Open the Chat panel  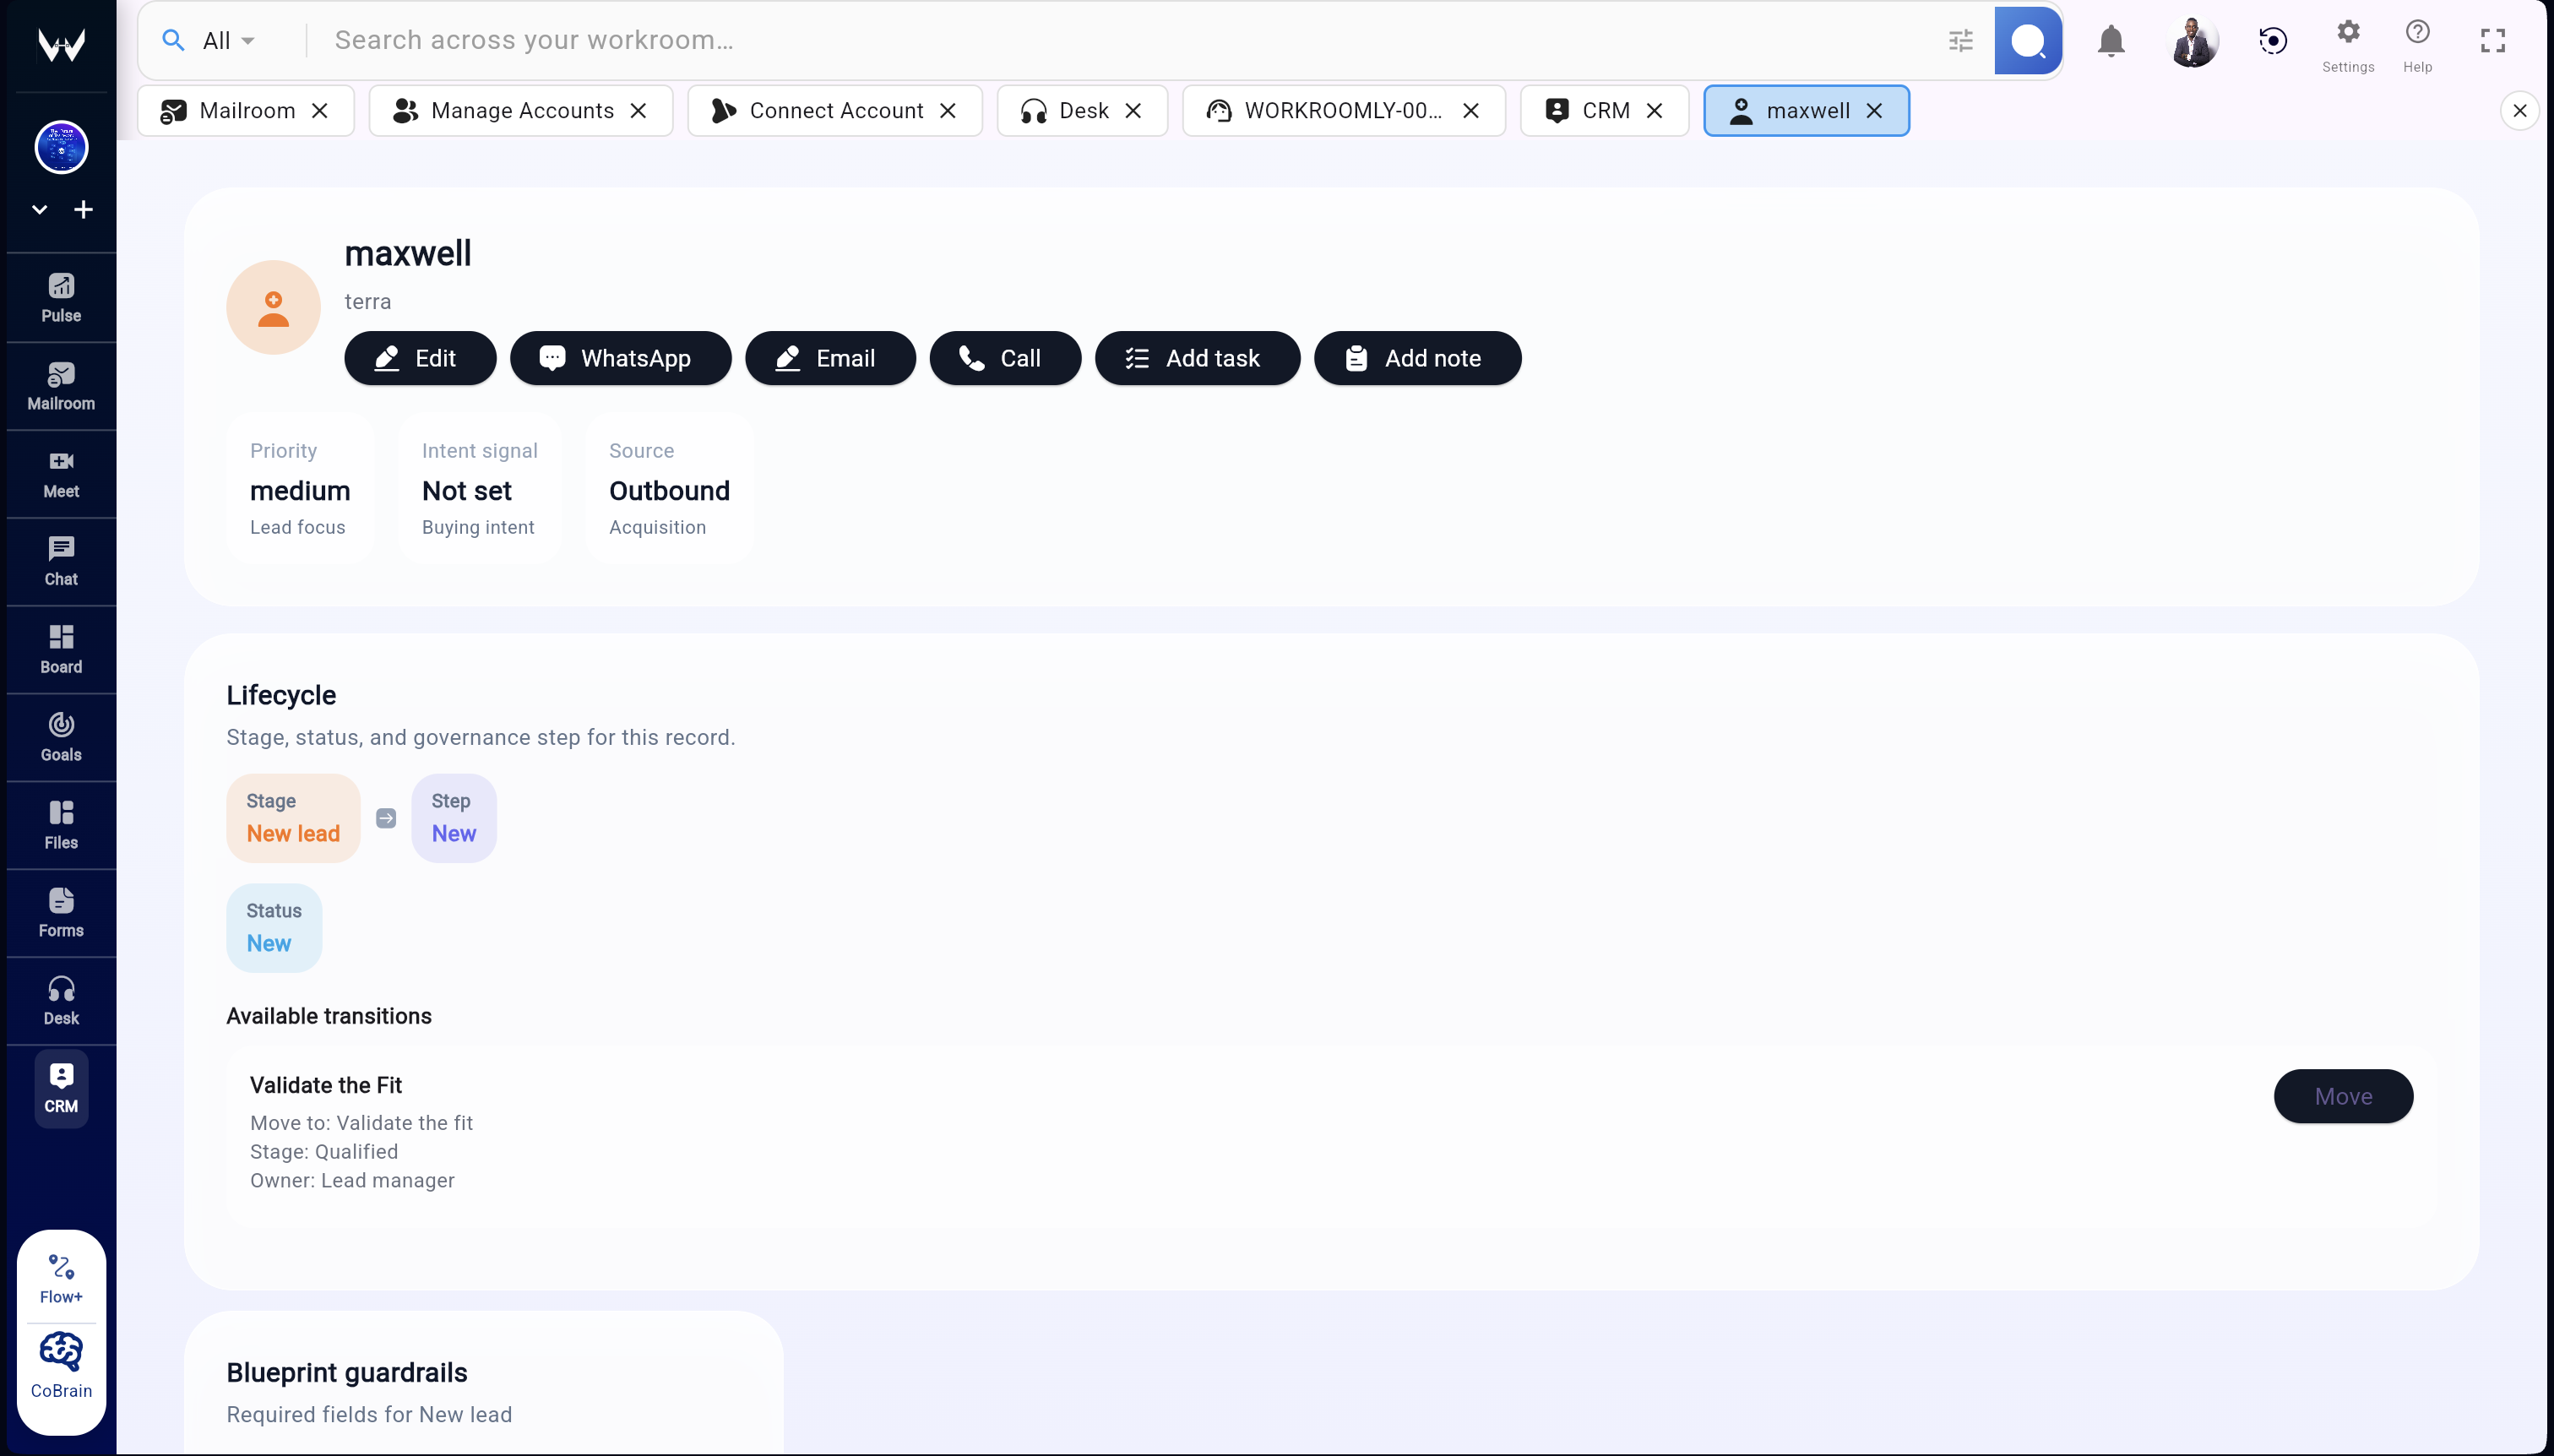tap(60, 561)
